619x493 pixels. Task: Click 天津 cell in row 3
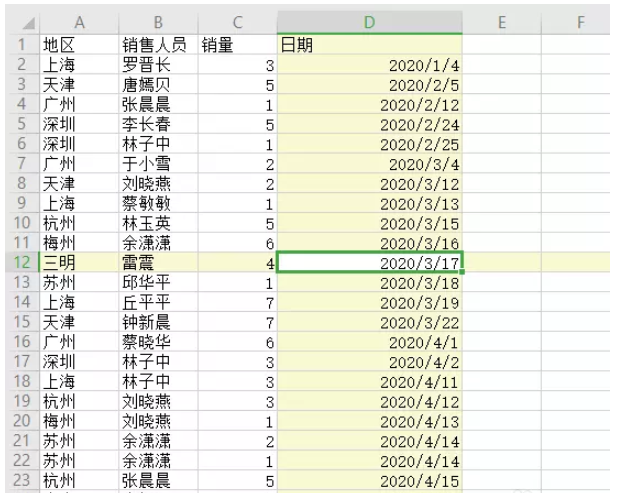pos(79,84)
